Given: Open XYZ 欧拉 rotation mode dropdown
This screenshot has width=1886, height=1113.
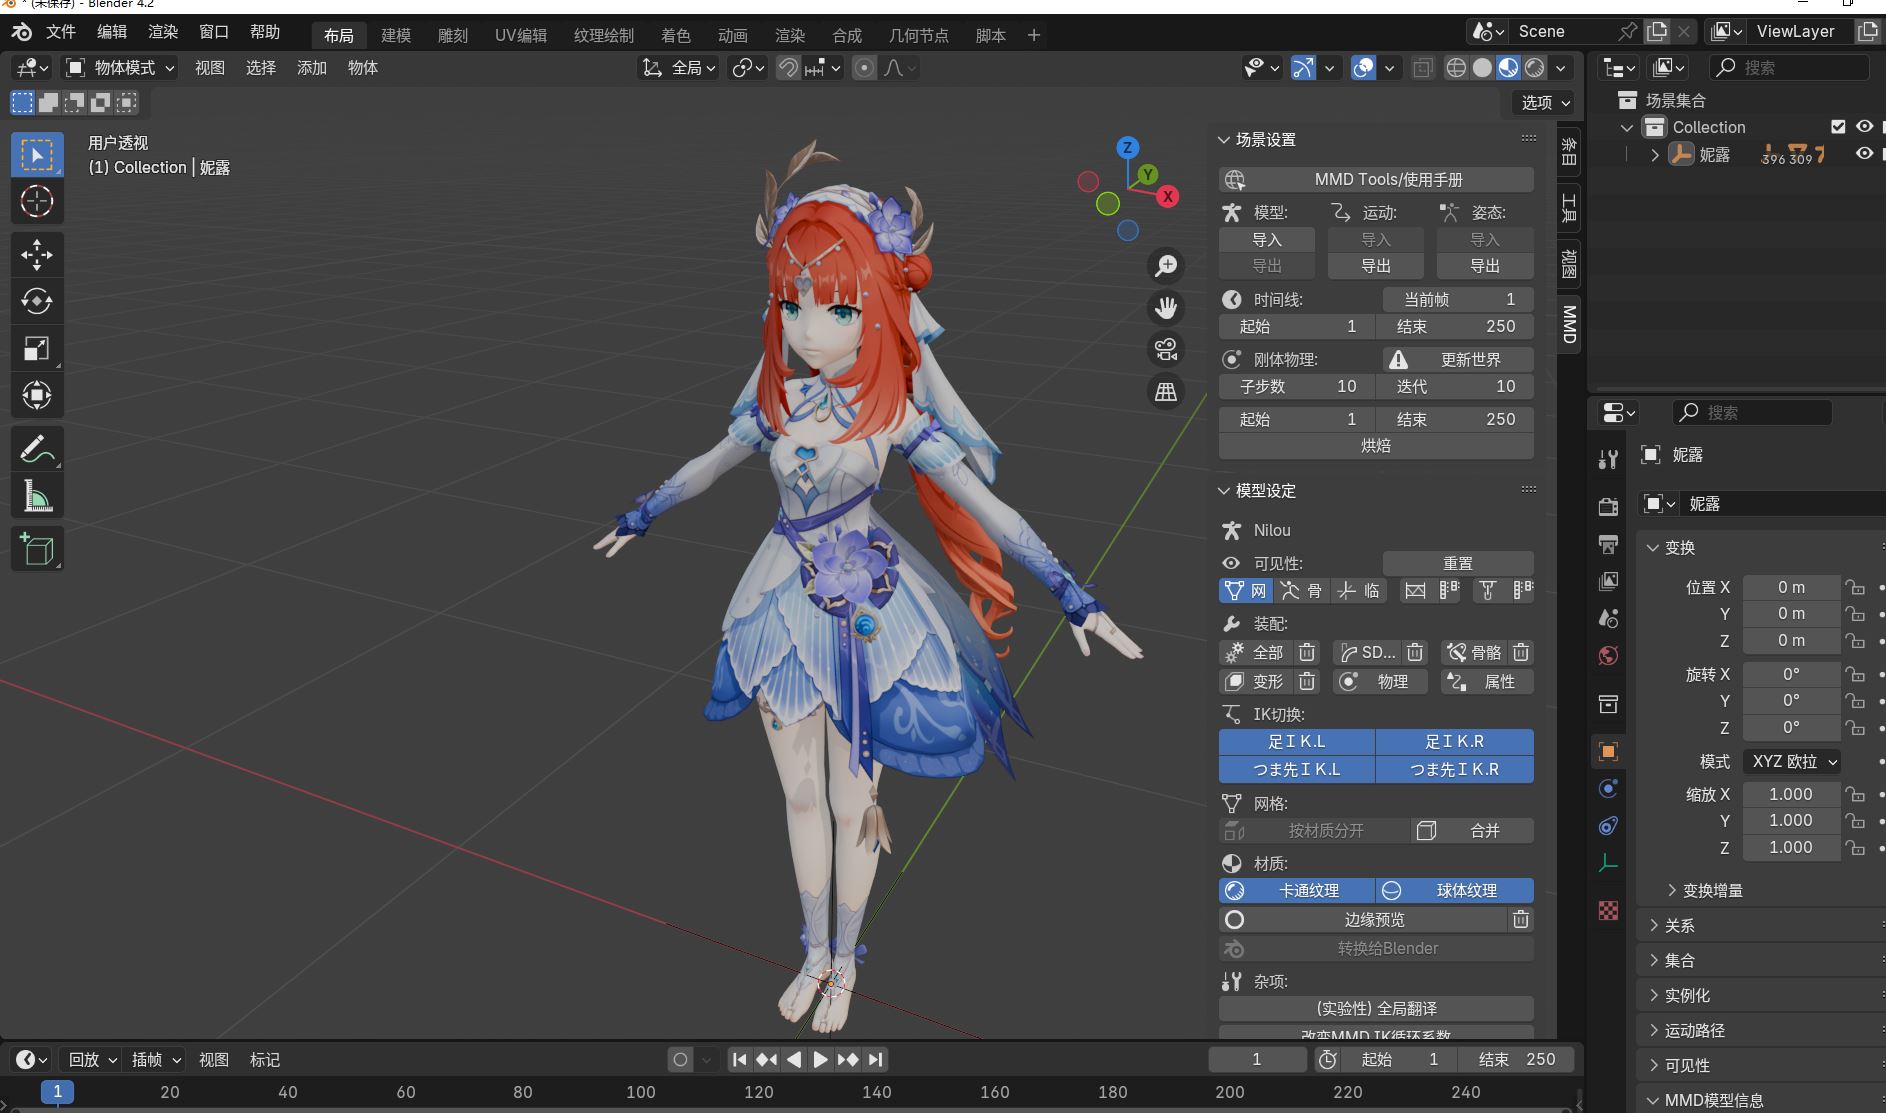Looking at the screenshot, I should [x=1794, y=761].
